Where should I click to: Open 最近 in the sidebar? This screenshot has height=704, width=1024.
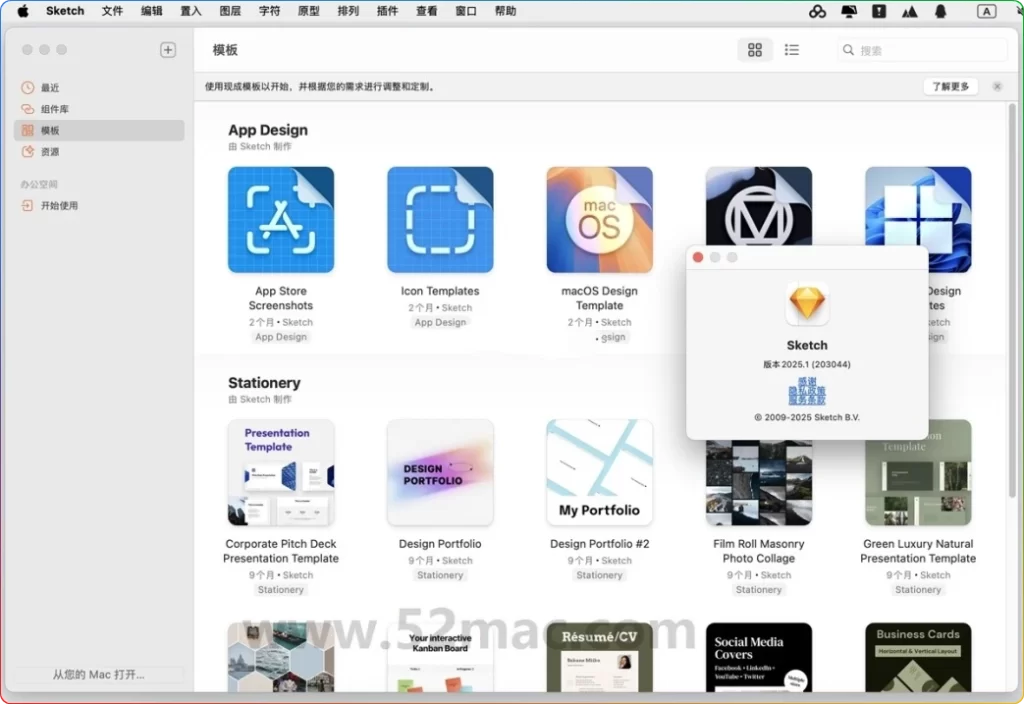tap(99, 88)
